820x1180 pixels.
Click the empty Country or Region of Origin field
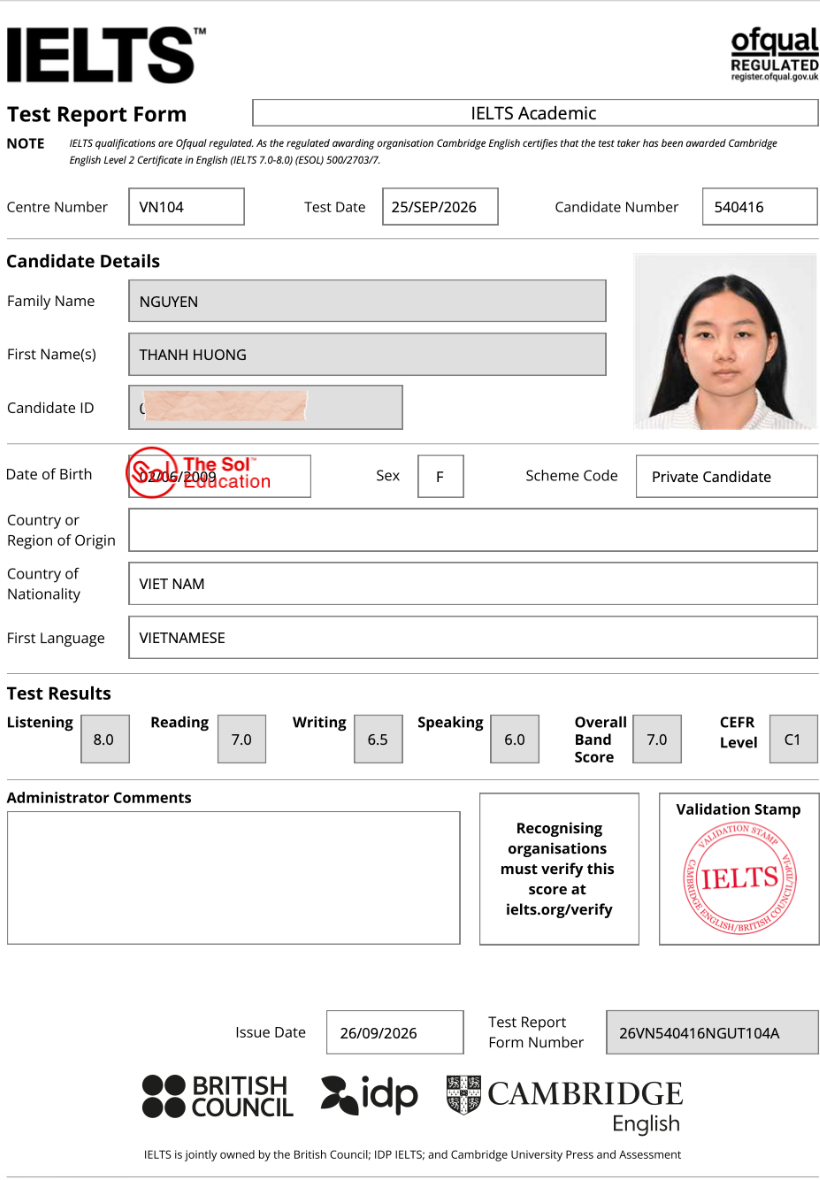[473, 530]
